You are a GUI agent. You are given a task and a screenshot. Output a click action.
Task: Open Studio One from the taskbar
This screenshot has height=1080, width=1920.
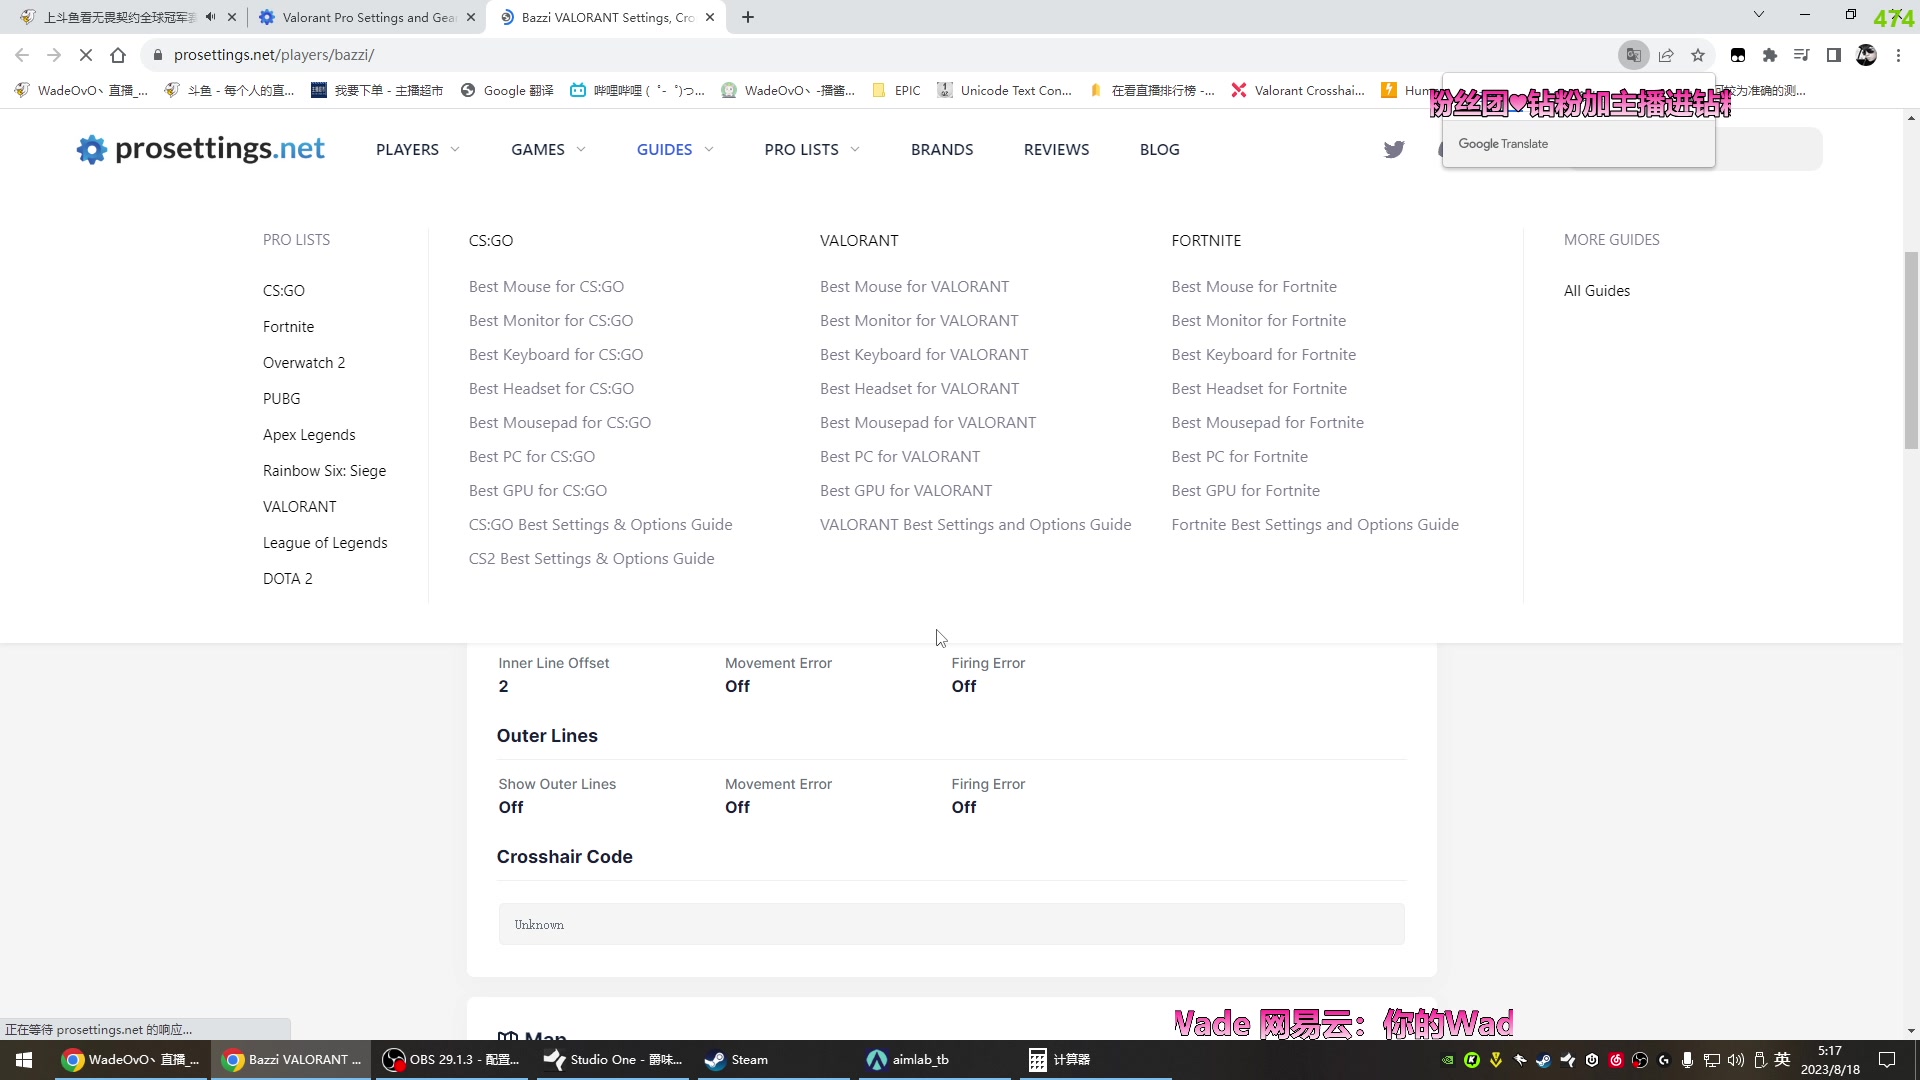[612, 1060]
